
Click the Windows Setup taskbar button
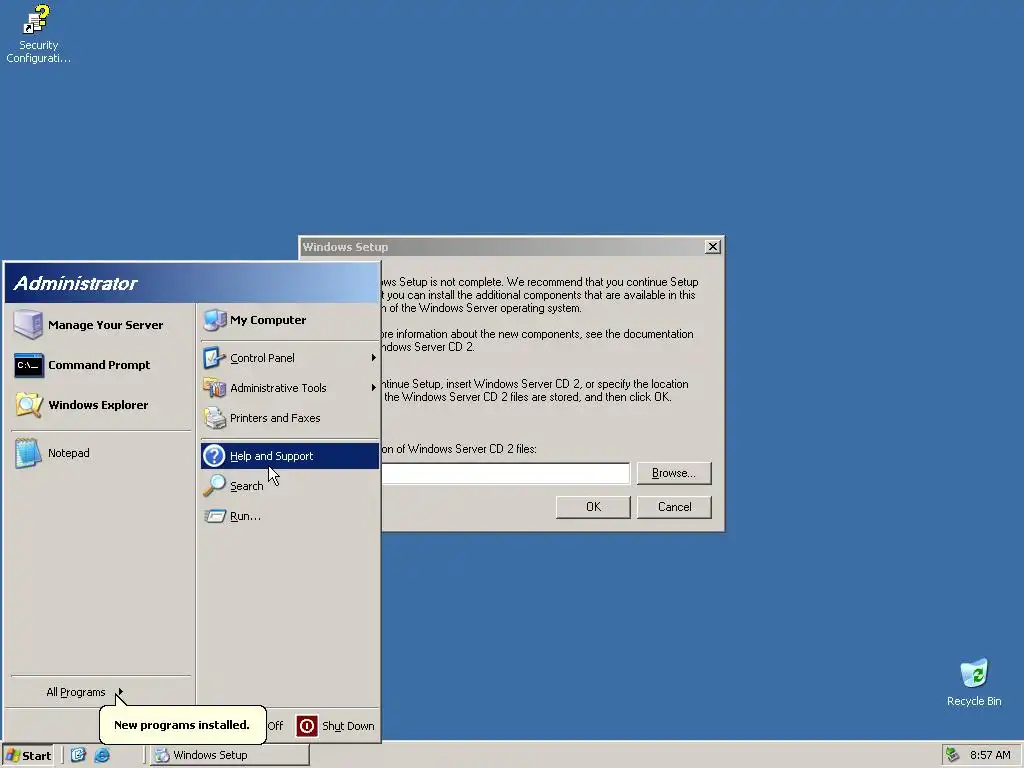[230, 755]
